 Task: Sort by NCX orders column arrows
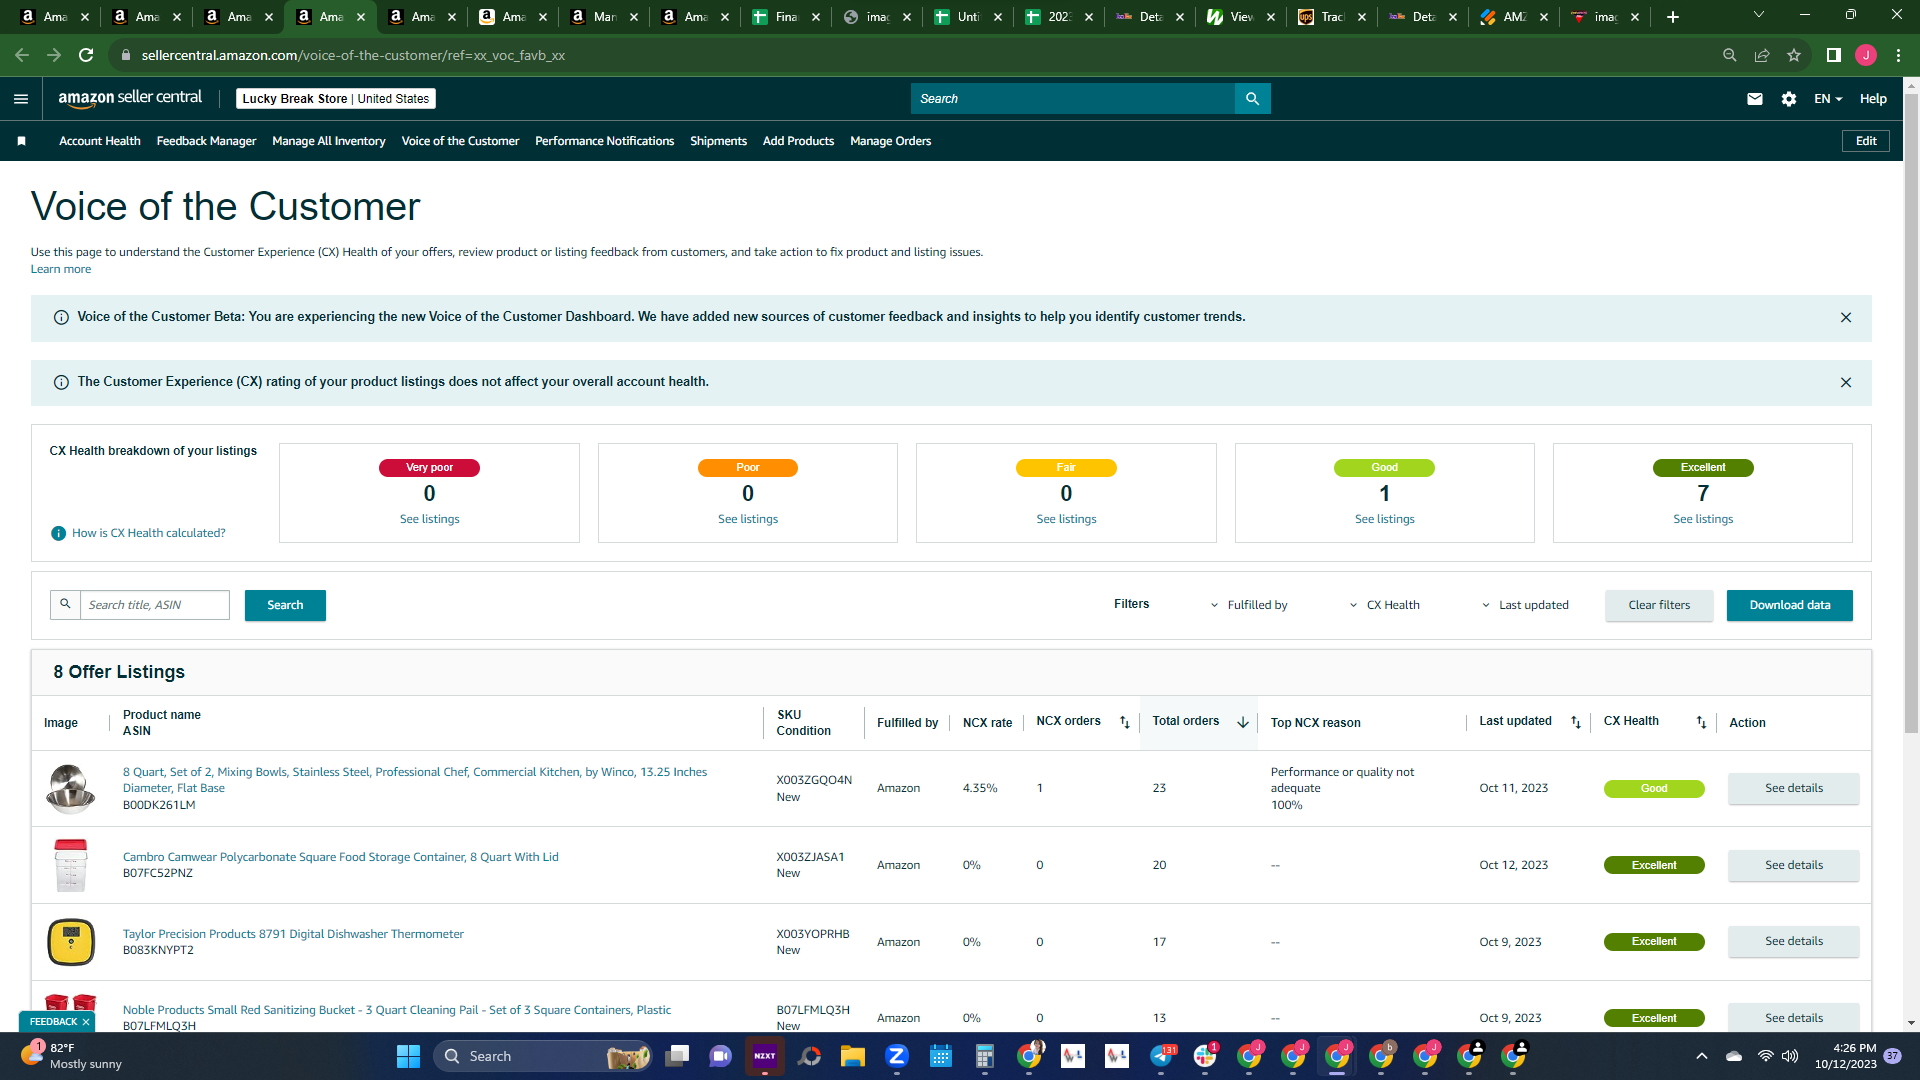tap(1124, 722)
